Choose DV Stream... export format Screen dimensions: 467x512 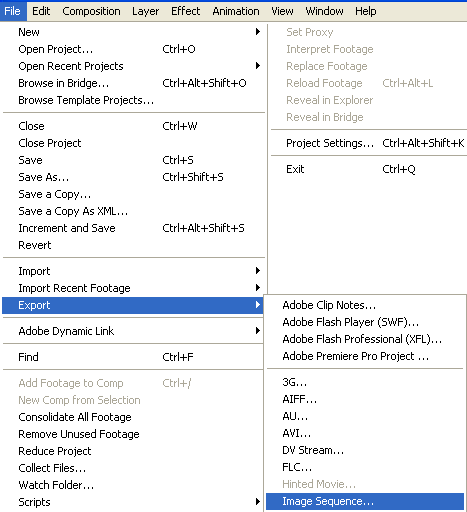[x=365, y=450]
